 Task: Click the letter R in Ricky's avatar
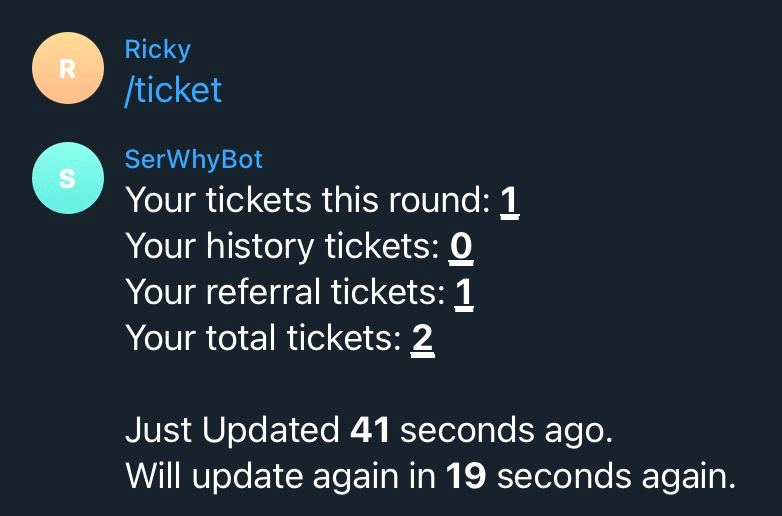pos(68,69)
